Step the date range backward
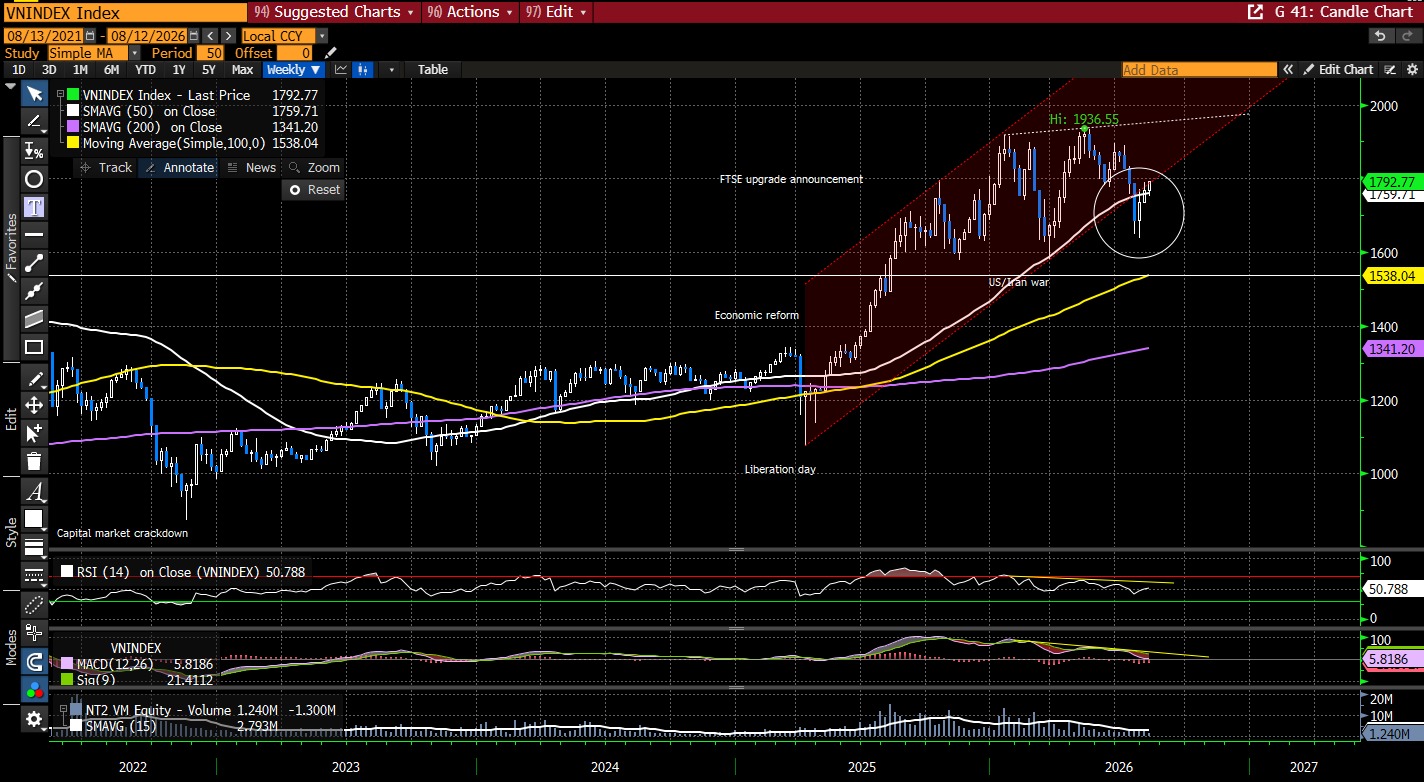This screenshot has height=782, width=1424. click(210, 36)
